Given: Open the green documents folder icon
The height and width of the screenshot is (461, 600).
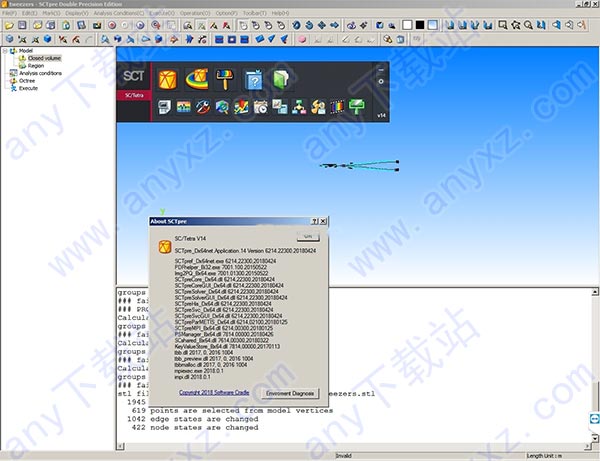Looking at the screenshot, I should click(281, 80).
